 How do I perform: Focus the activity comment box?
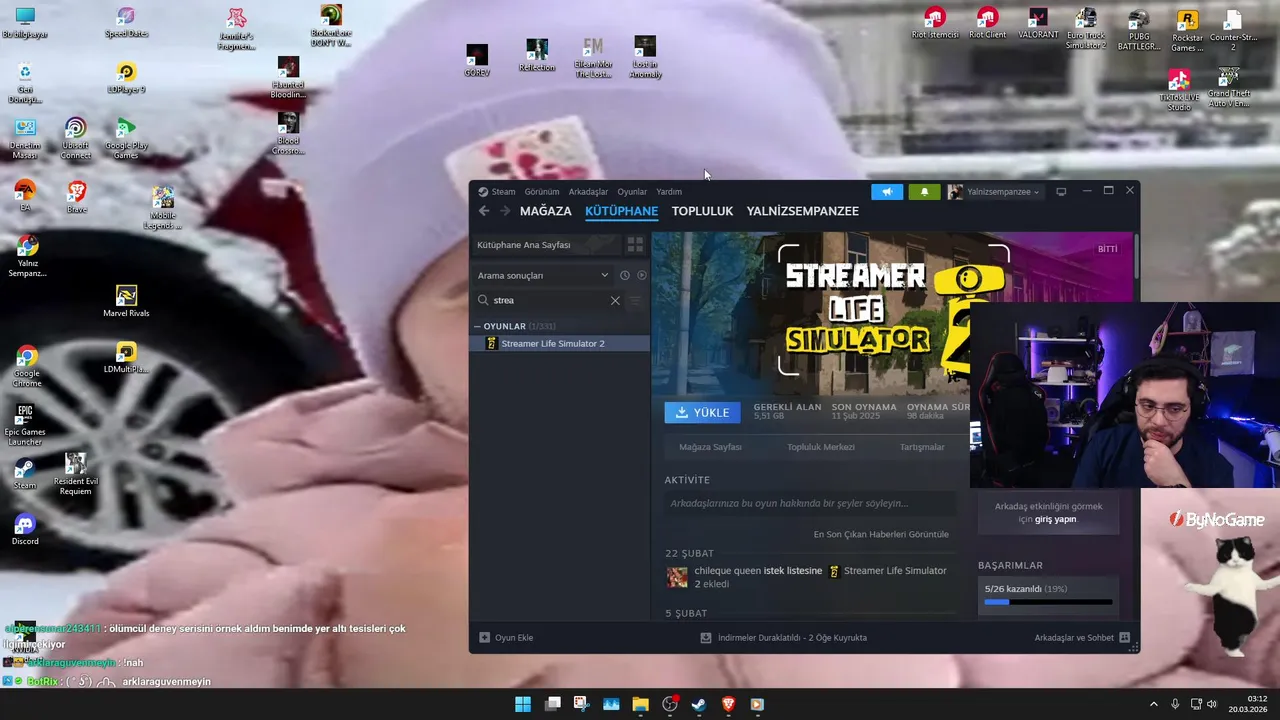(x=810, y=504)
